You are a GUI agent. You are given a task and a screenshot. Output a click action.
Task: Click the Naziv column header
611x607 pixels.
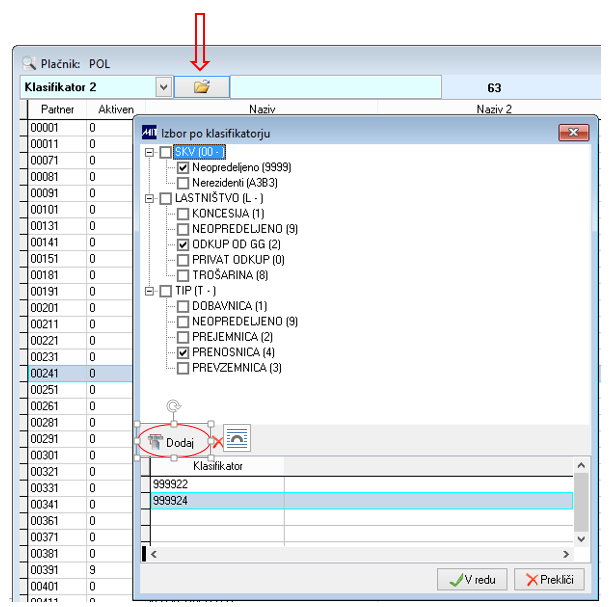(262, 109)
